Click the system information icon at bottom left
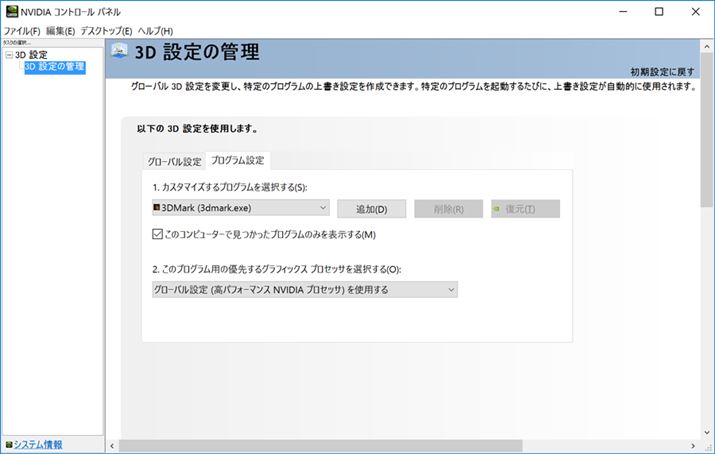 click(x=9, y=444)
